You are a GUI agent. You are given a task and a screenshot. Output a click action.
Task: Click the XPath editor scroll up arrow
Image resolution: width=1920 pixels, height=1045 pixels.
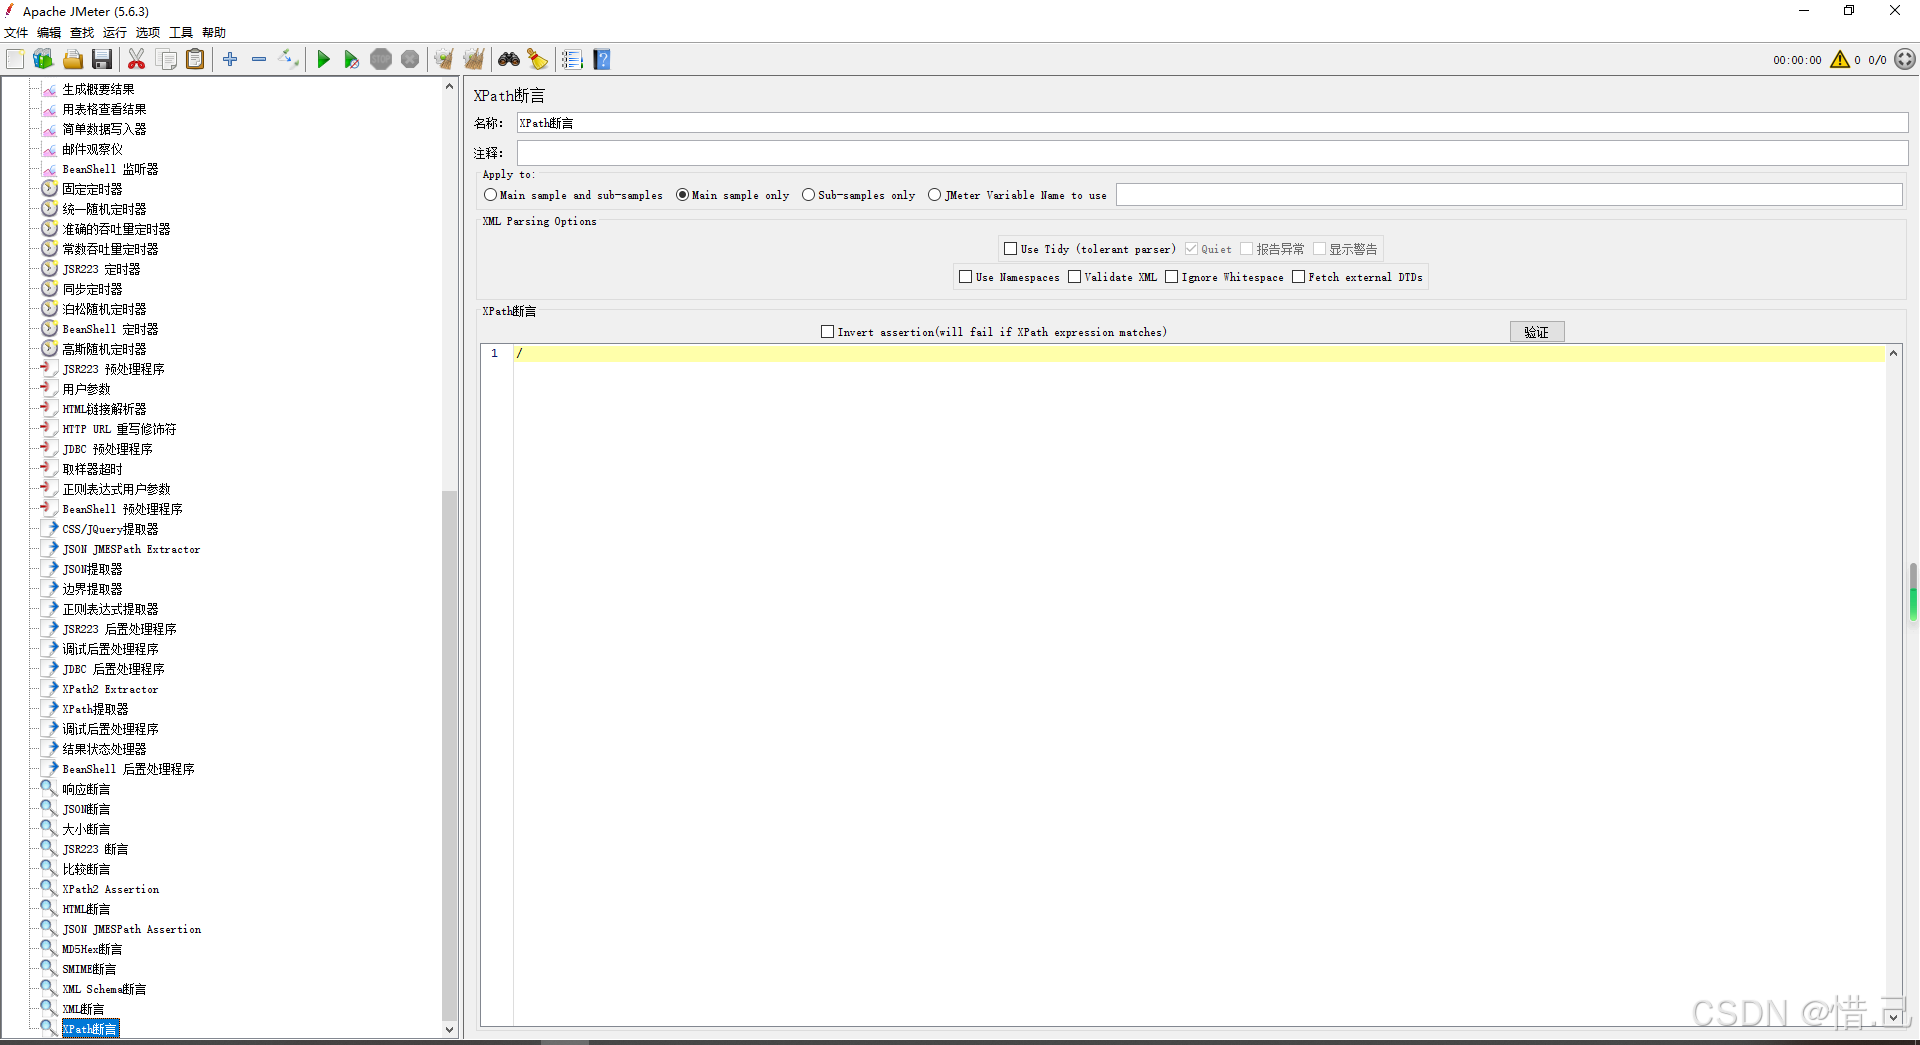click(1893, 353)
